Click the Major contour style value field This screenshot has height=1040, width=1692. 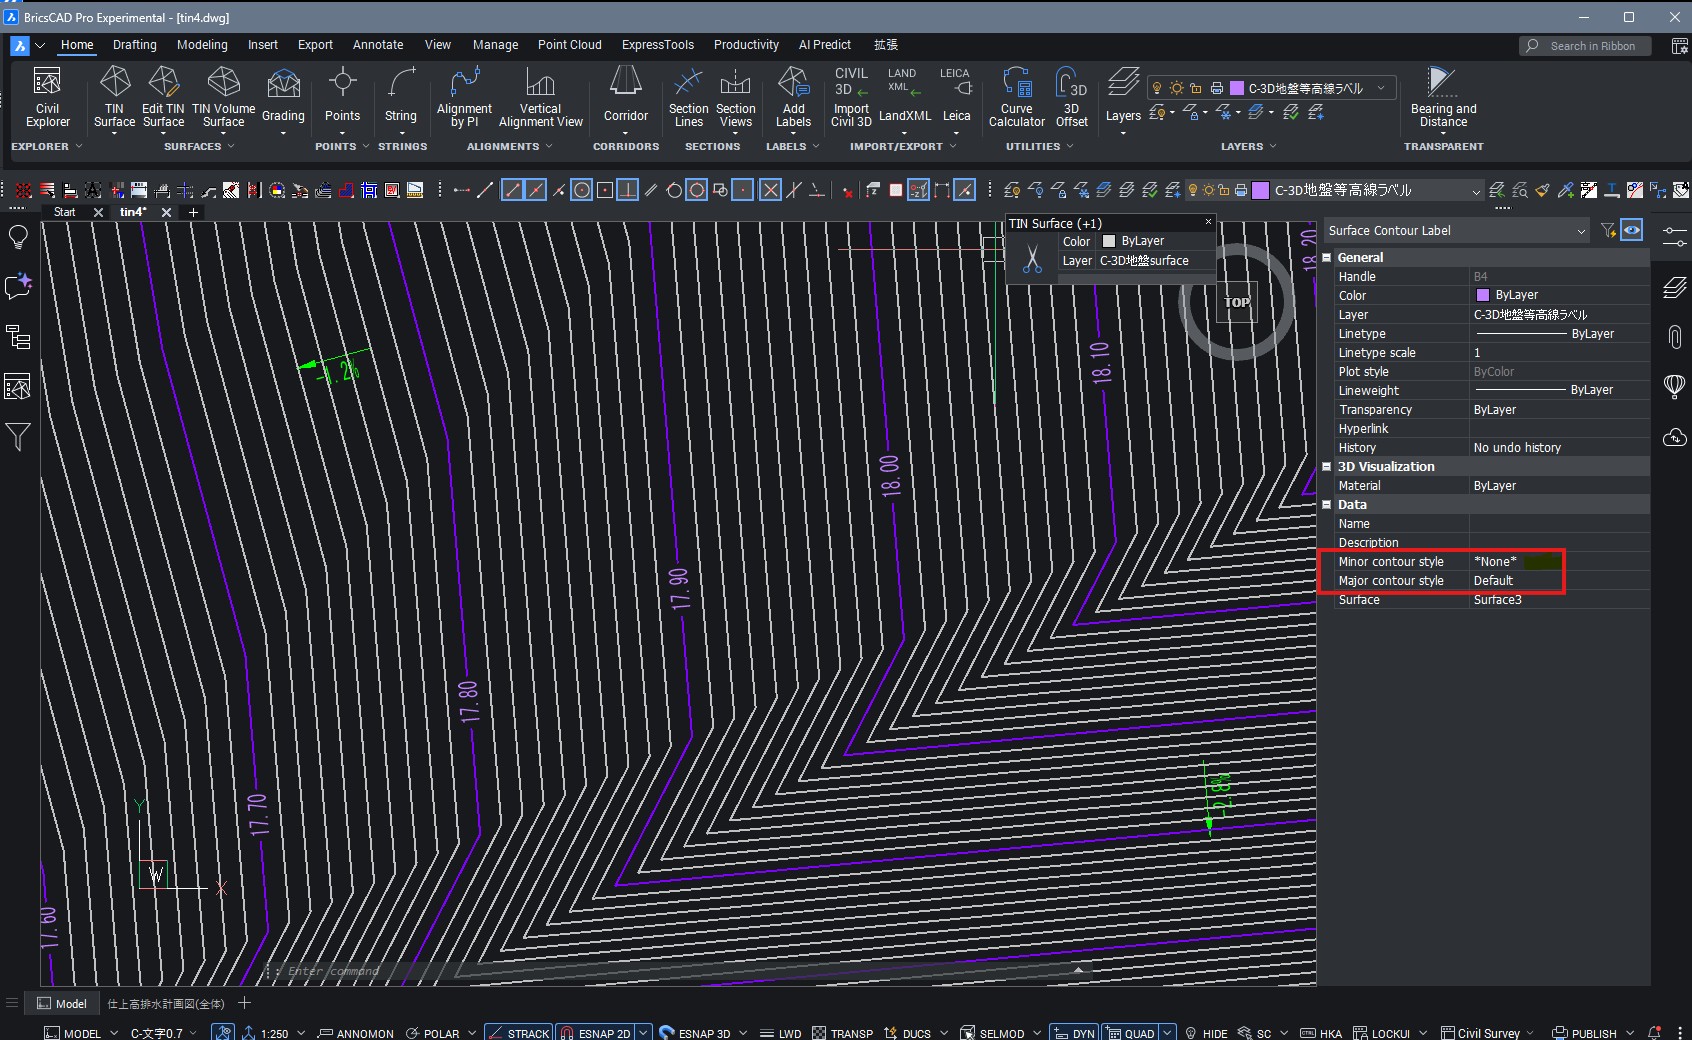pos(1558,581)
